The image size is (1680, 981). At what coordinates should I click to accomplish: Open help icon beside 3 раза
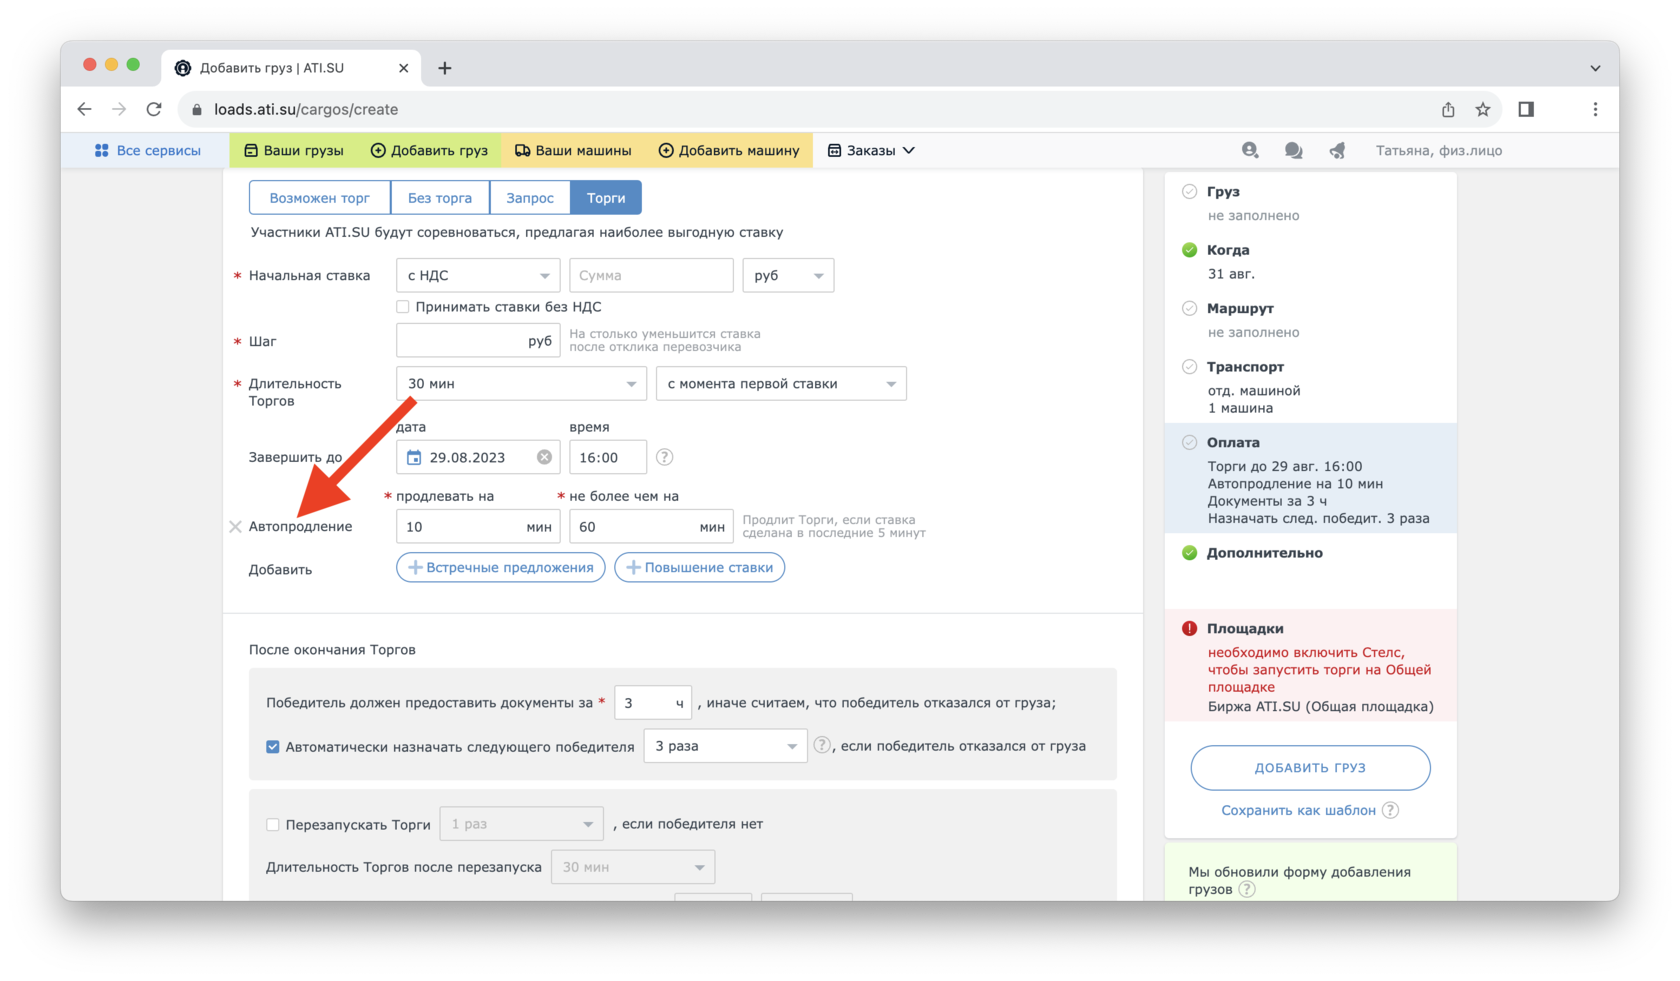822,745
